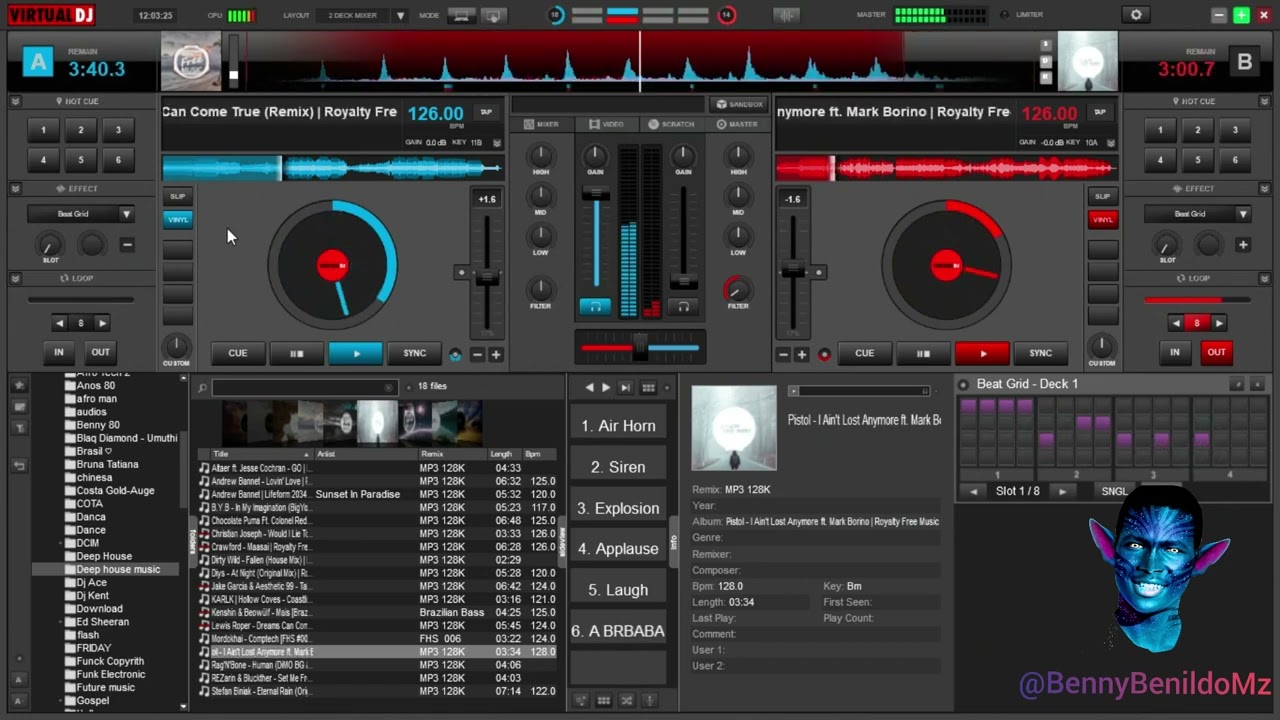Viewport: 1280px width, 720px height.
Task: Click the sampler microphone icon at bottom
Action: coord(650,701)
